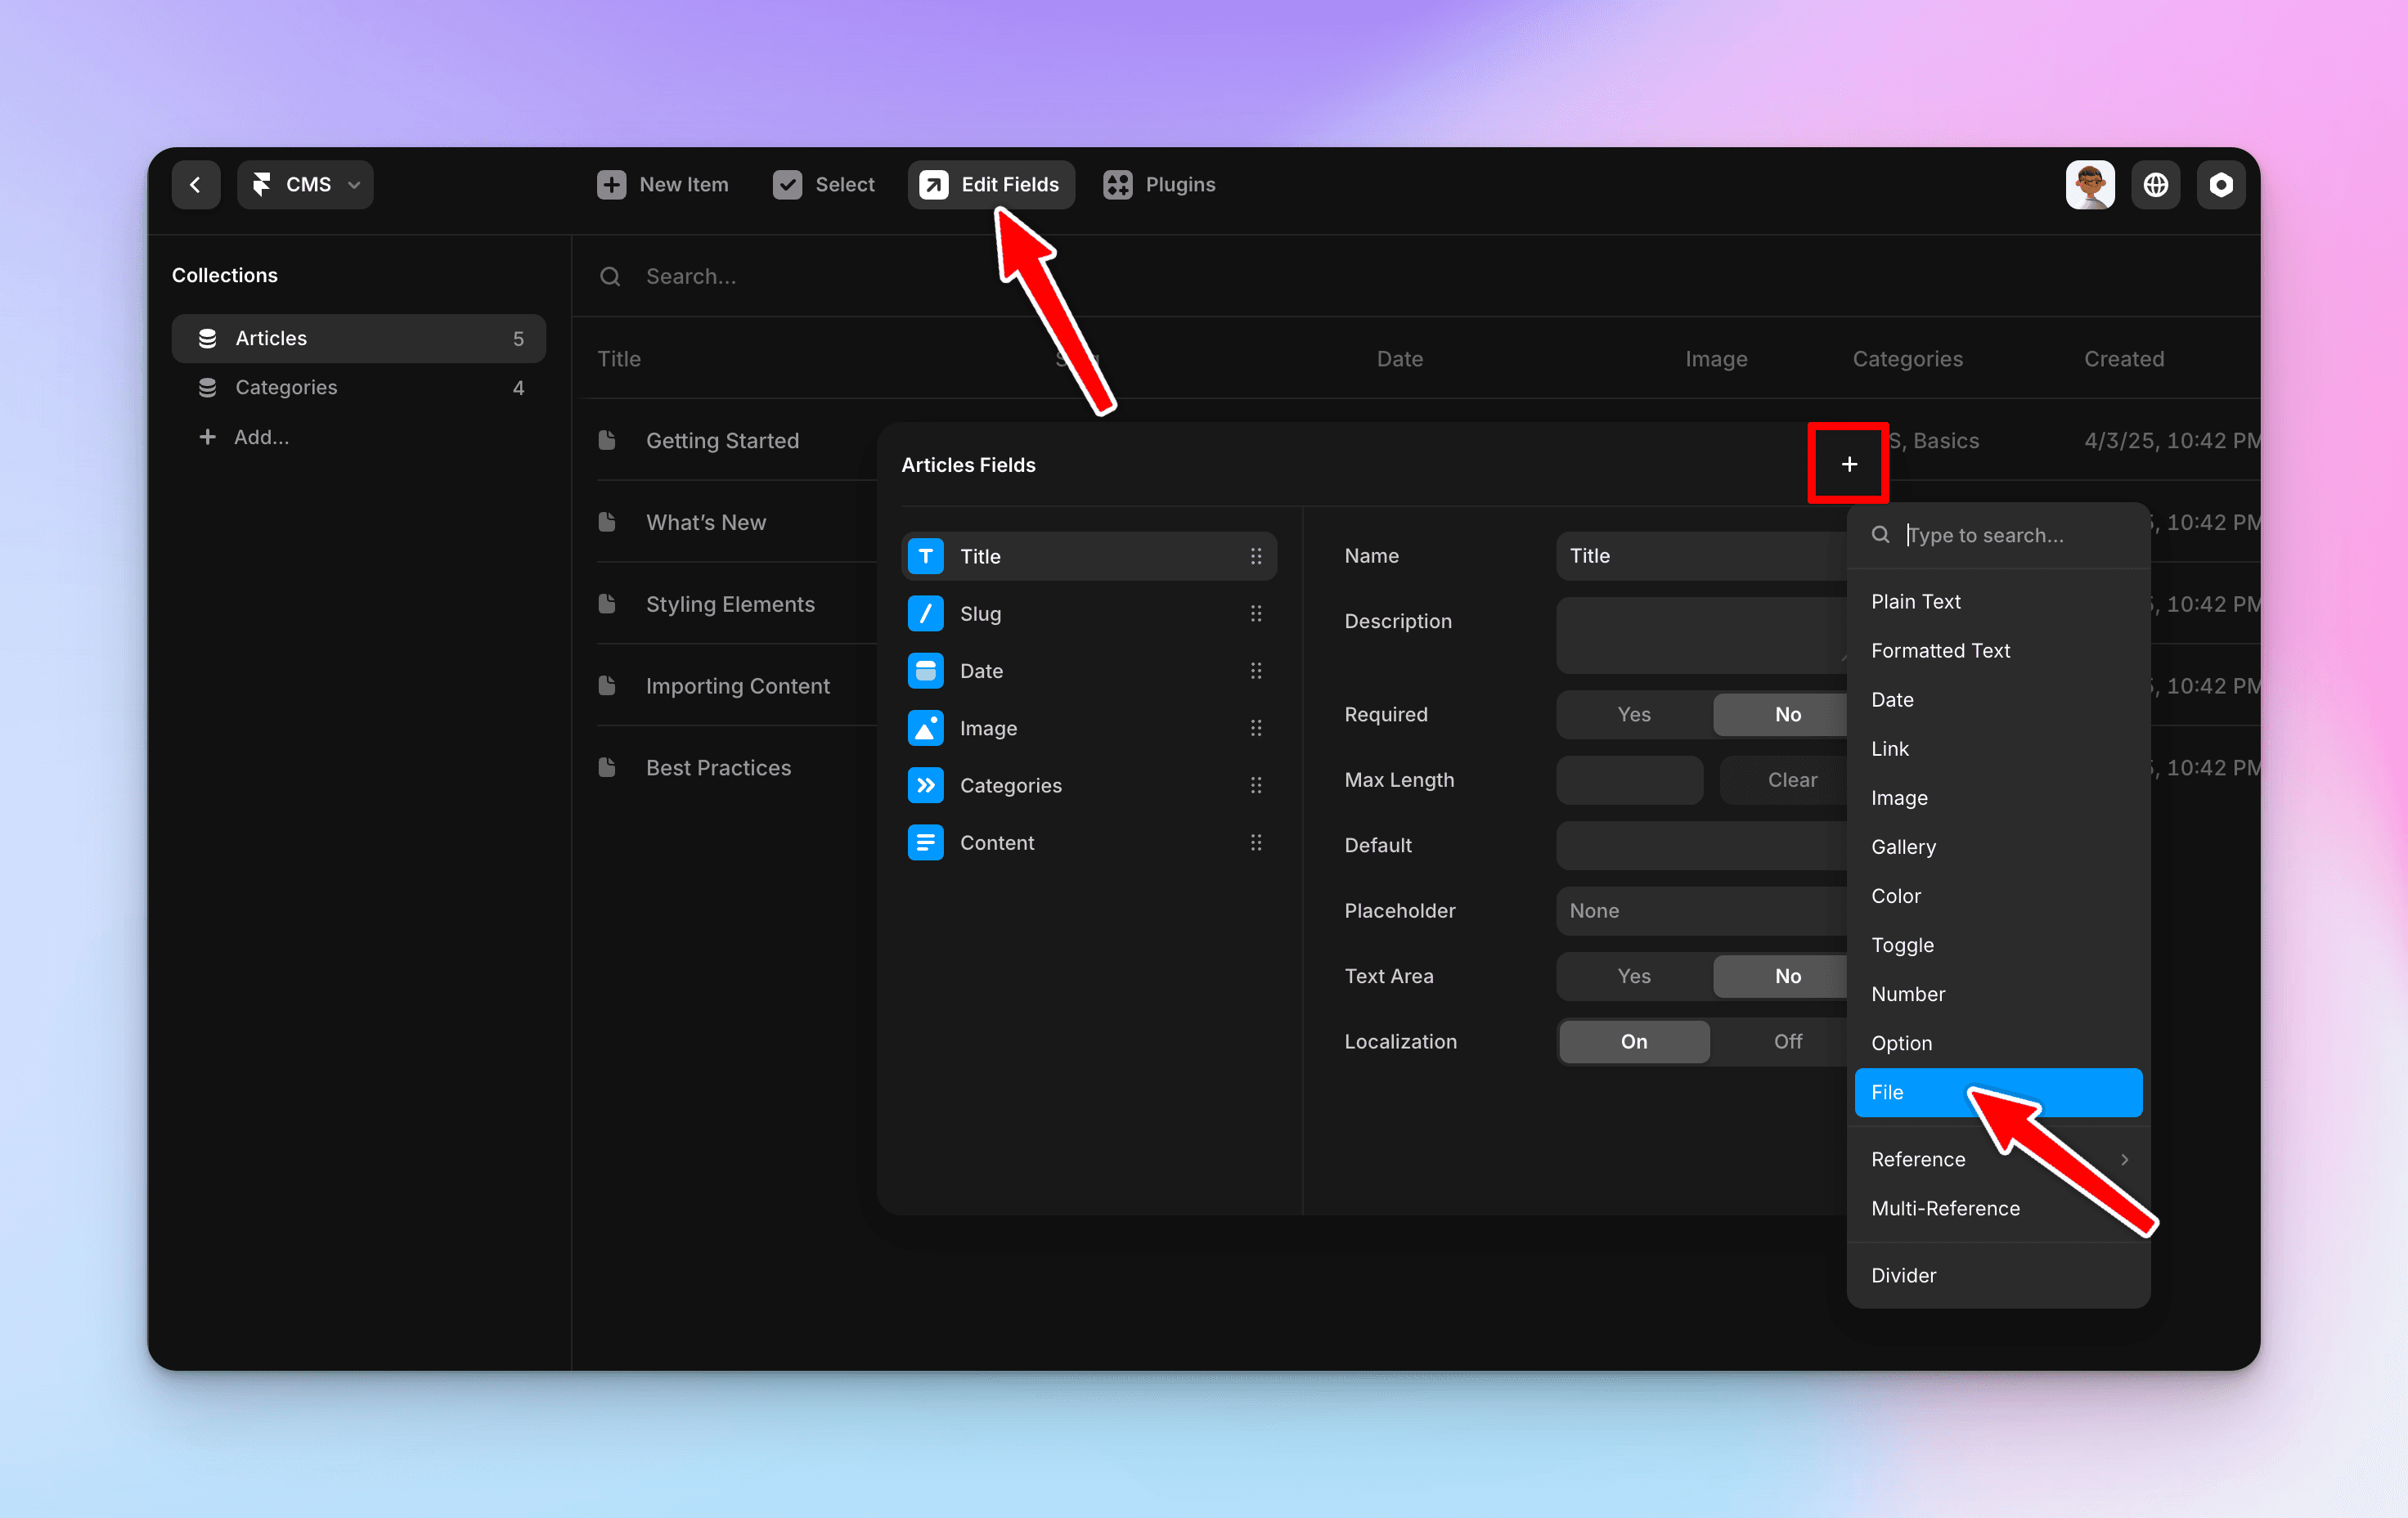Choose Color from field type menu
This screenshot has width=2408, height=1518.
1895,896
